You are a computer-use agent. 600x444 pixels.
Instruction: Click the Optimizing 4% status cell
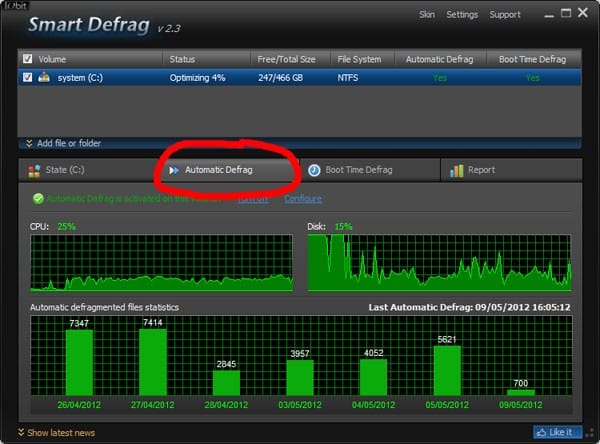[197, 78]
